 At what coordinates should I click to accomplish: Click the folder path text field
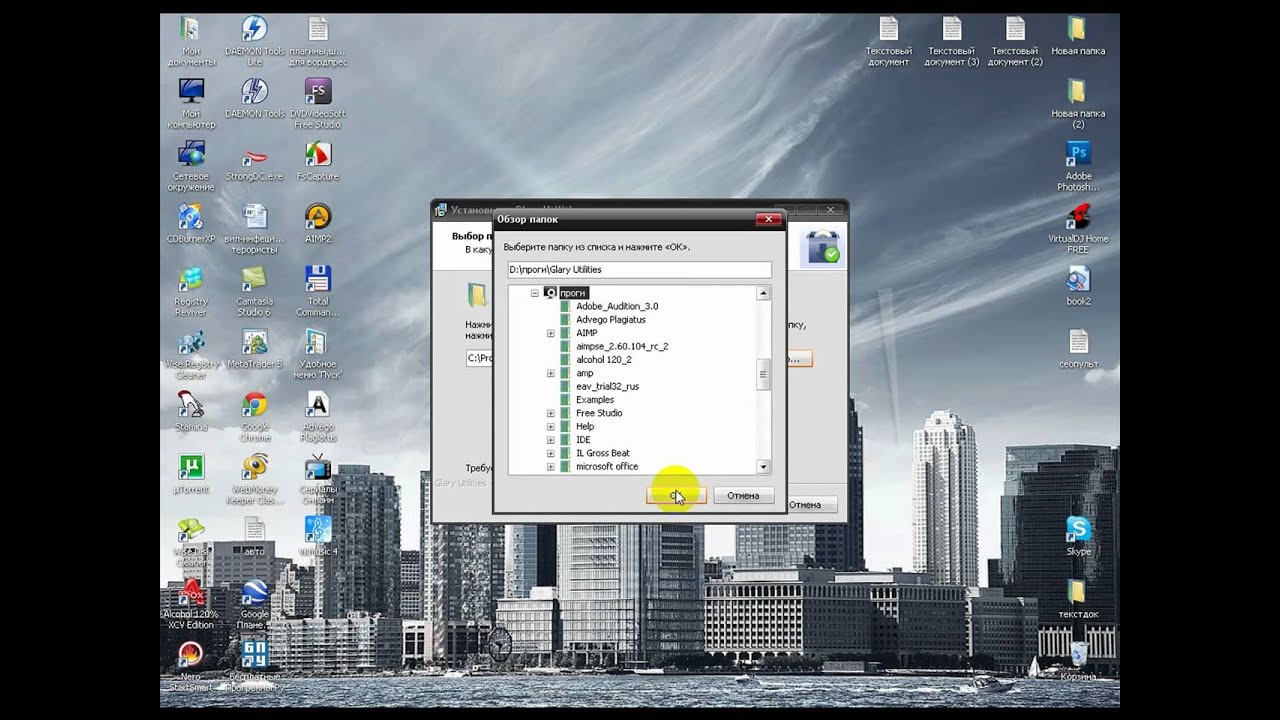tap(639, 269)
